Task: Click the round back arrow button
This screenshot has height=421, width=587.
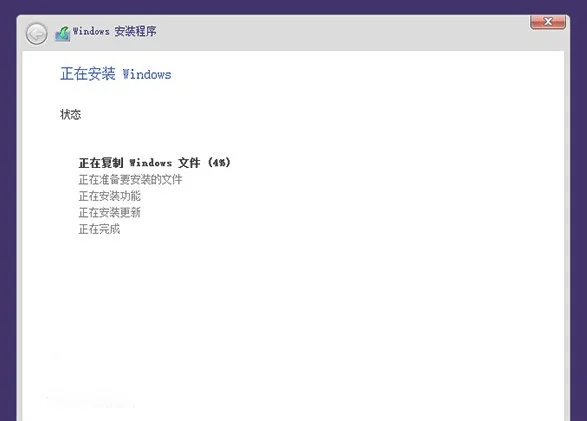Action: (36, 34)
